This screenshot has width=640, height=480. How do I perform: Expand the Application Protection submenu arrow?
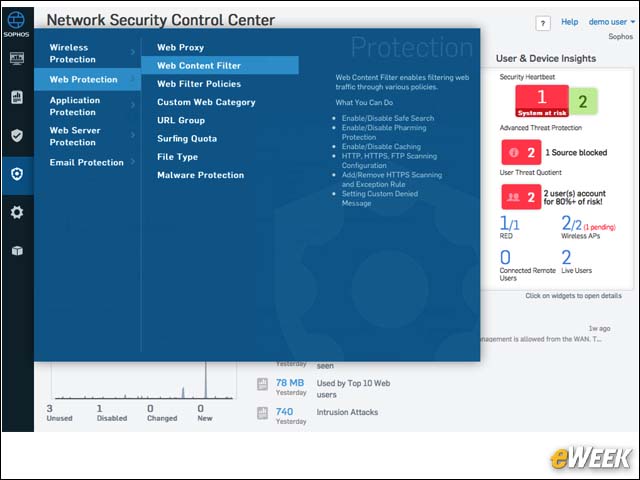tap(133, 105)
